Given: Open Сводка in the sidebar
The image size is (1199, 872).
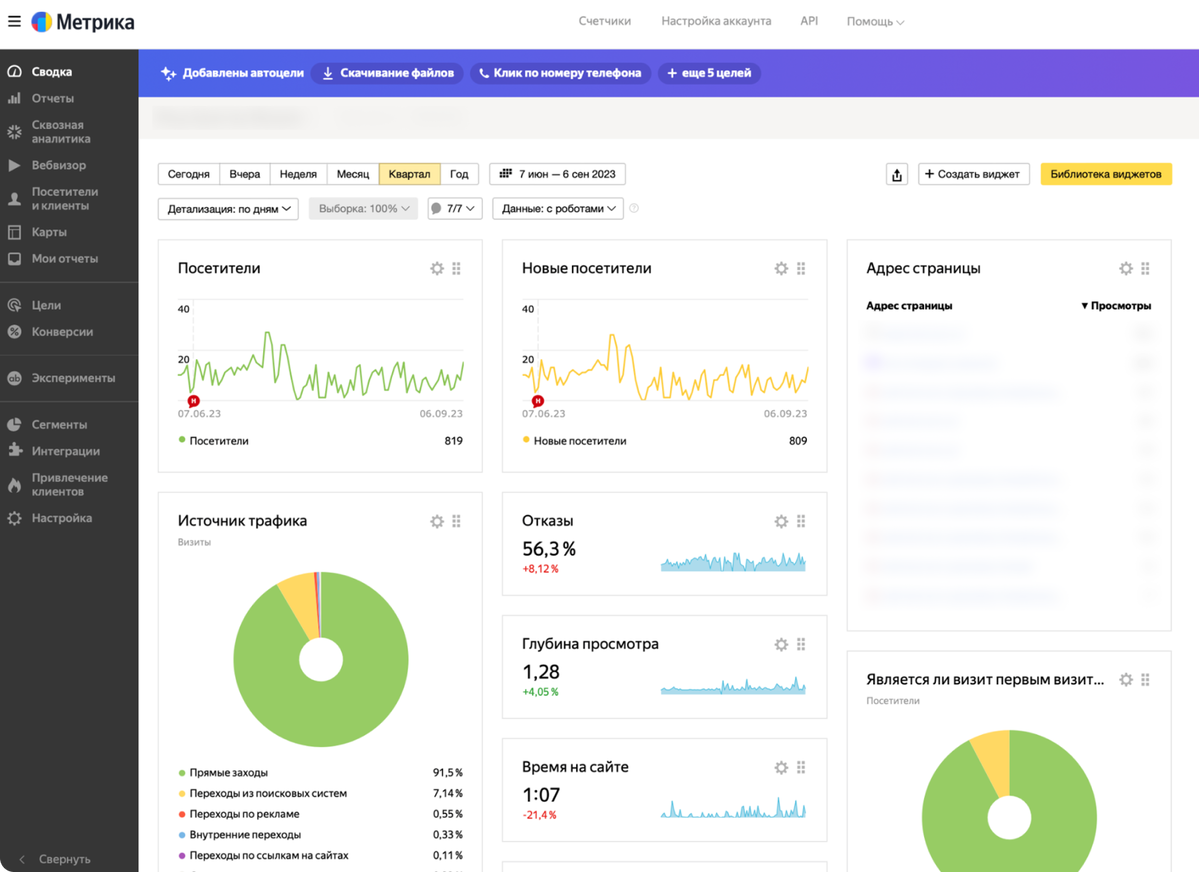Looking at the screenshot, I should [x=52, y=71].
